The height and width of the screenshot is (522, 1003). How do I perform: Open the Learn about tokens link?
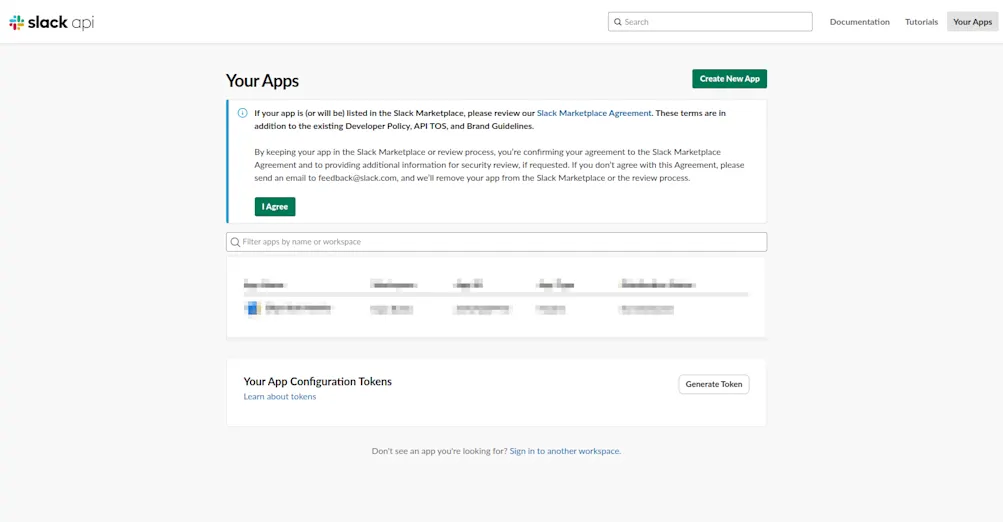pyautogui.click(x=280, y=397)
